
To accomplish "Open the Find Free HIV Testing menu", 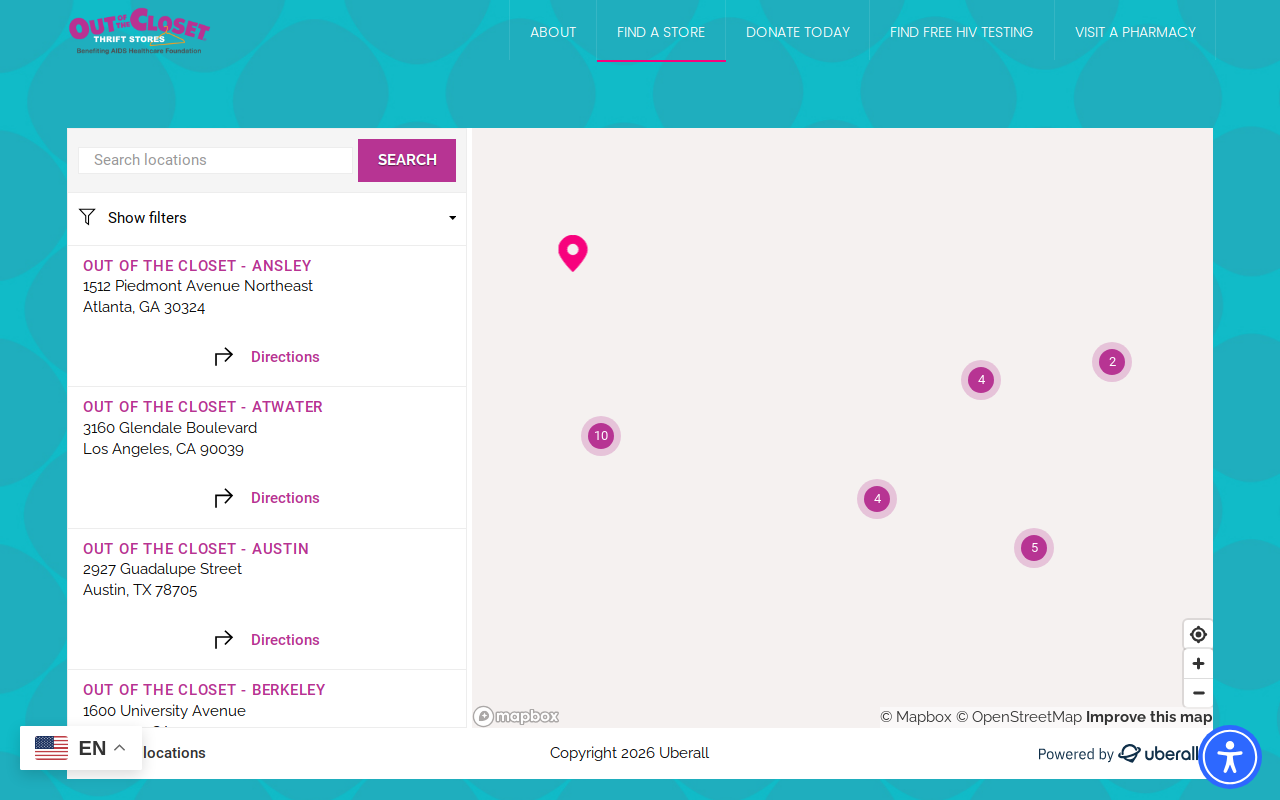I will coord(961,32).
